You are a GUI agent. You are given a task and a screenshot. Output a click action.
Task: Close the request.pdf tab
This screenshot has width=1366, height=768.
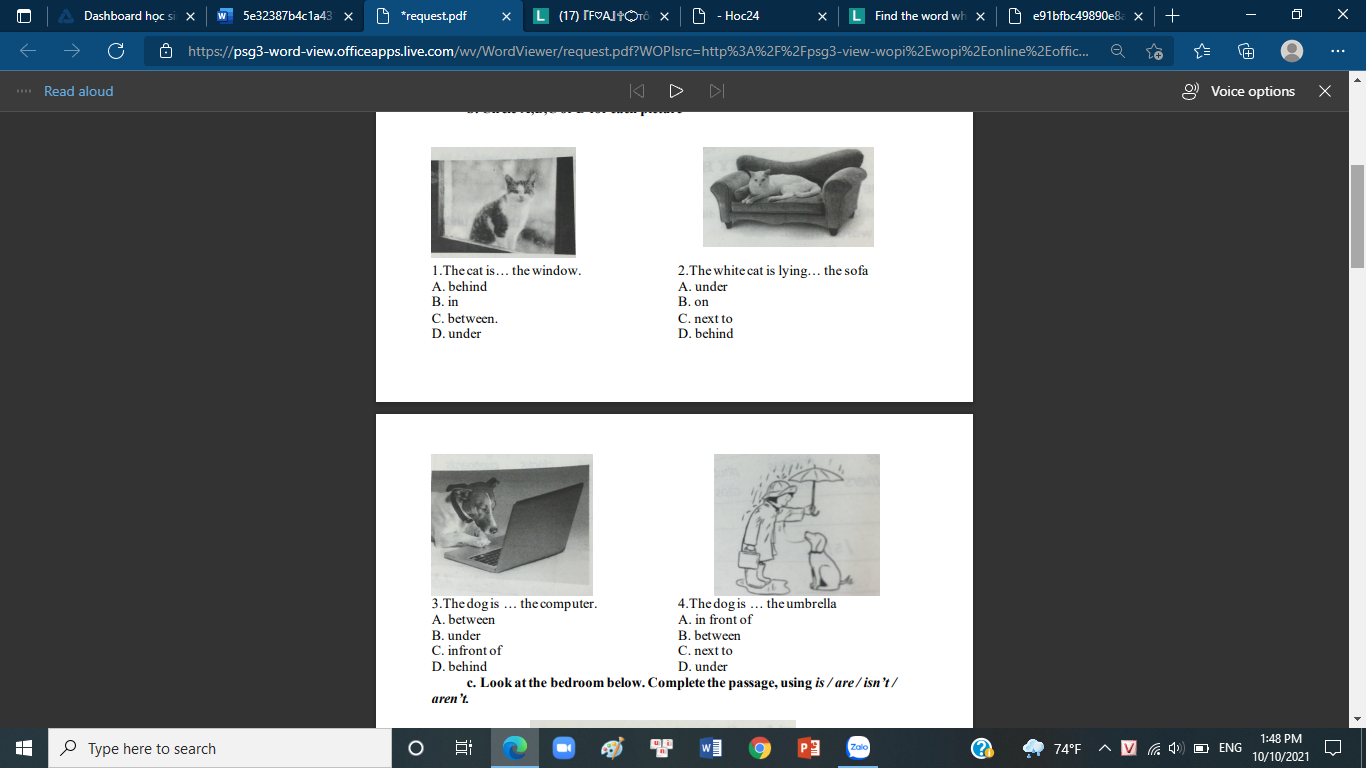click(x=506, y=16)
